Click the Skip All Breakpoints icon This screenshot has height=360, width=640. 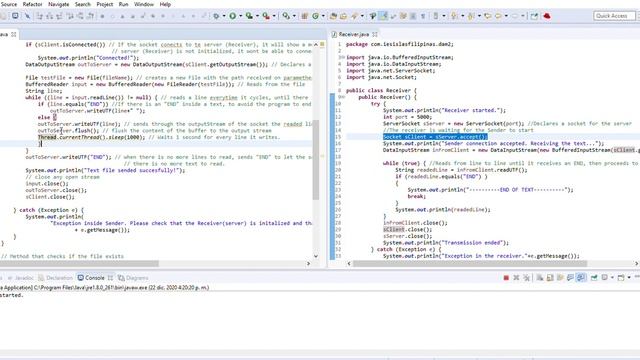coord(27,16)
